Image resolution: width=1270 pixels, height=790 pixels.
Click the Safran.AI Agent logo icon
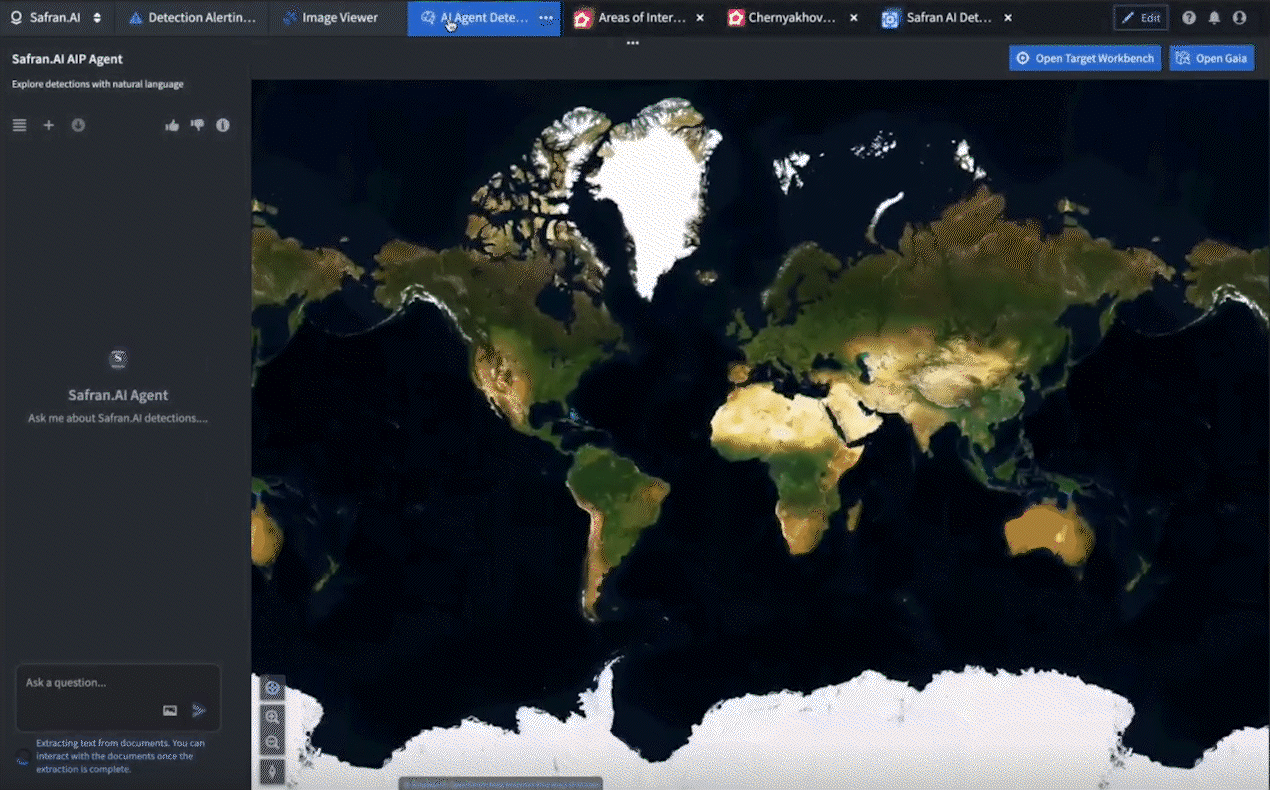118,359
